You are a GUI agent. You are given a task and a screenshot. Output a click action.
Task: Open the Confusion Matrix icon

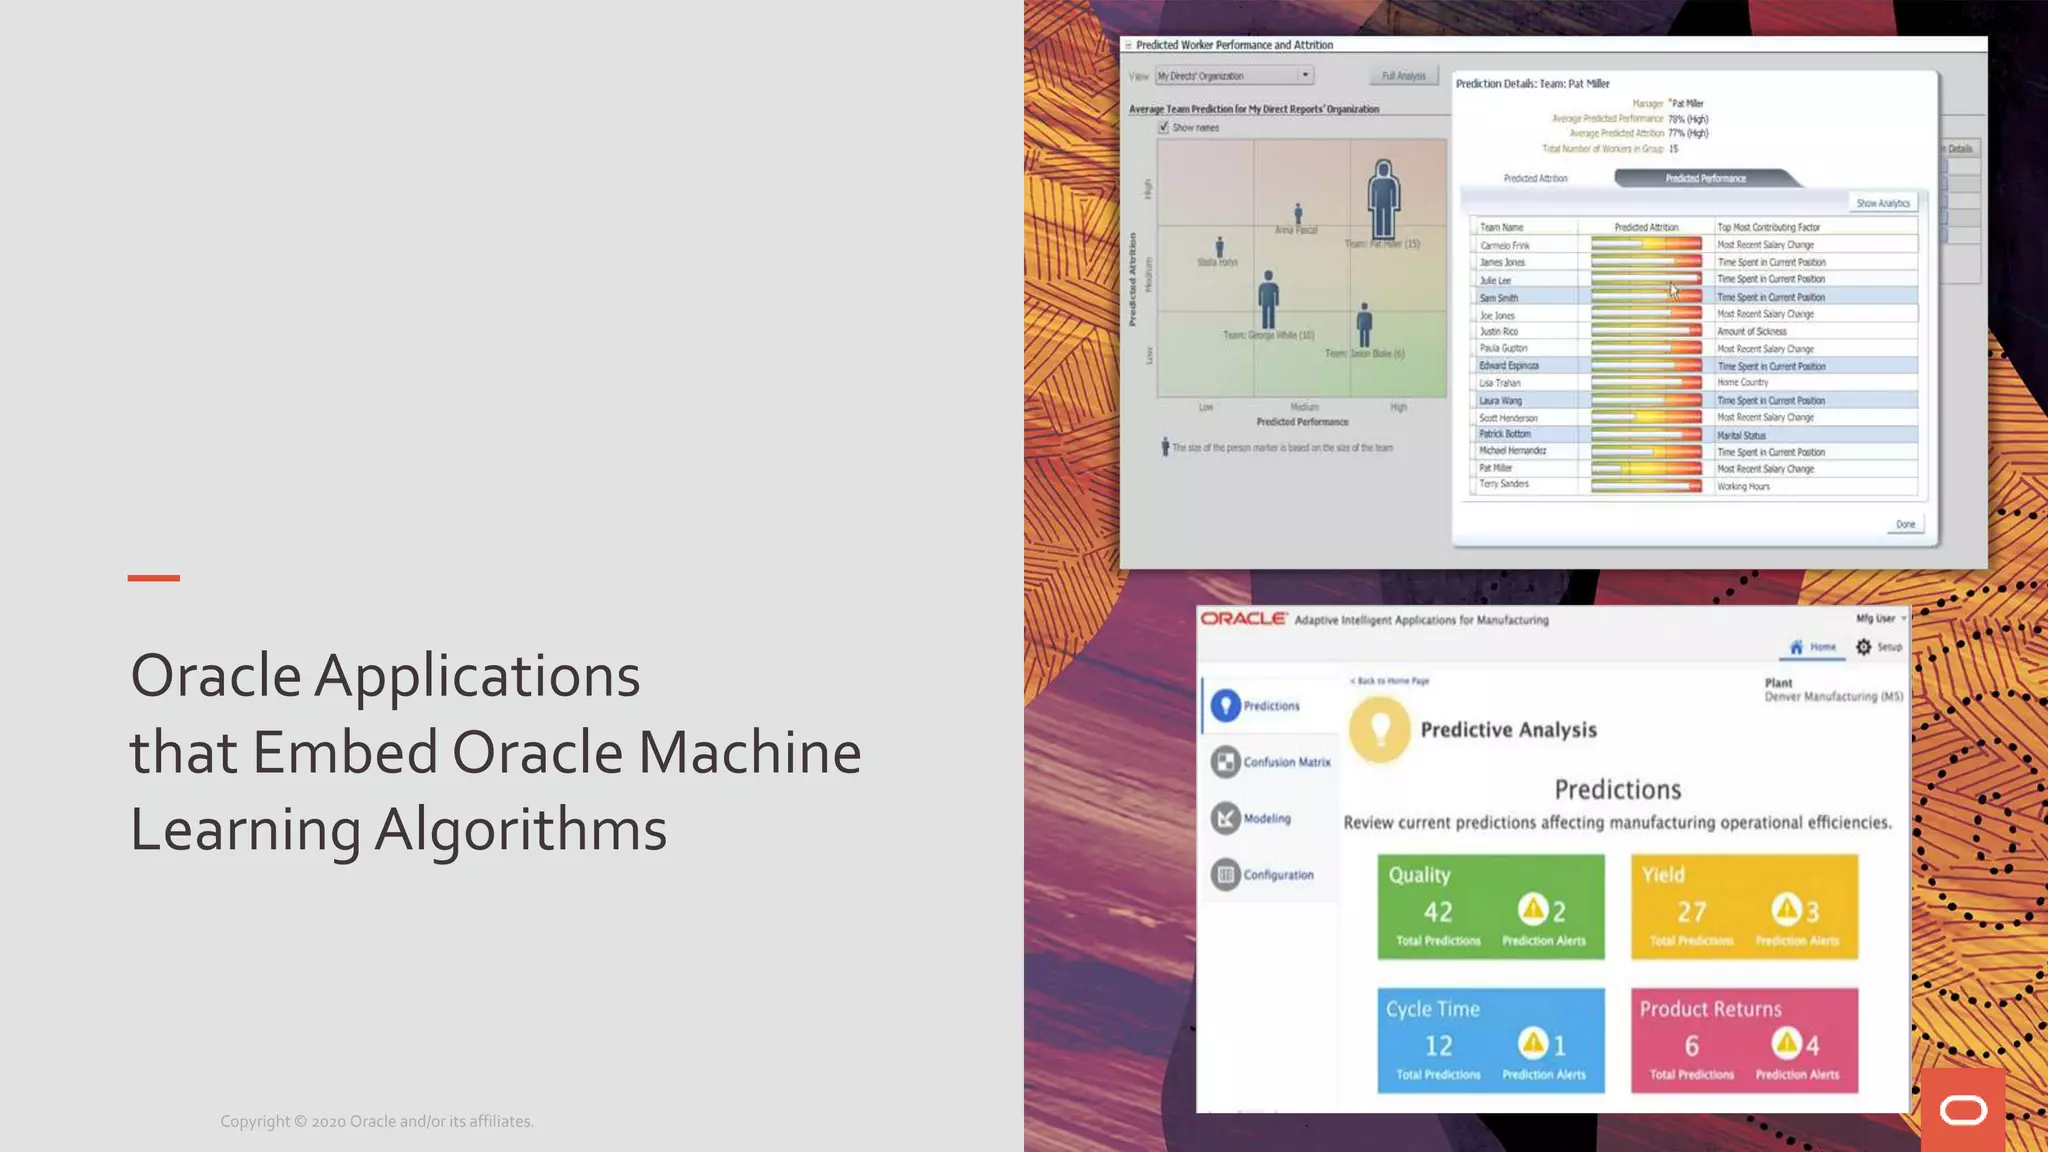[x=1225, y=762]
